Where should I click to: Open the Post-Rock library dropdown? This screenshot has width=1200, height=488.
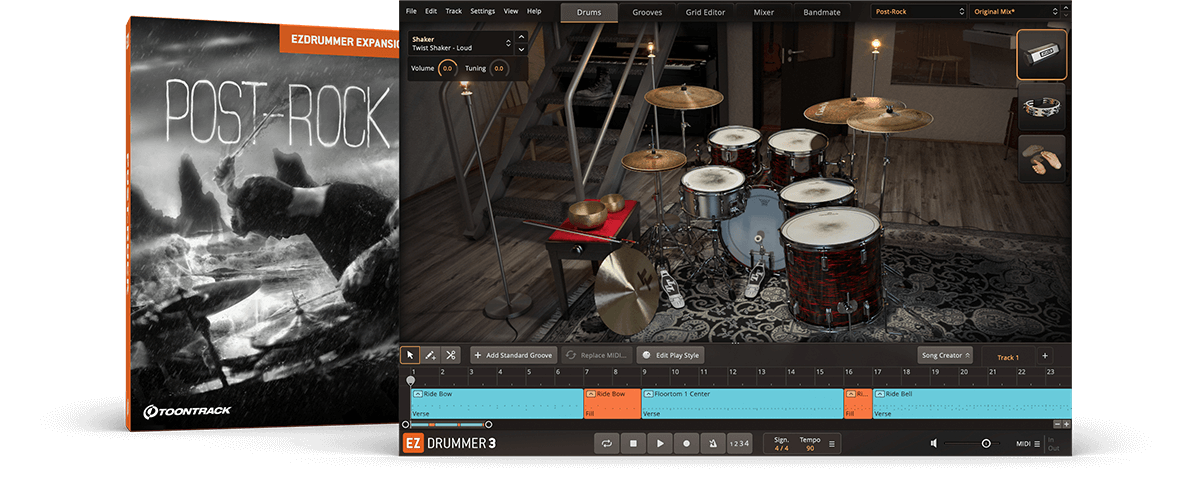coord(917,12)
